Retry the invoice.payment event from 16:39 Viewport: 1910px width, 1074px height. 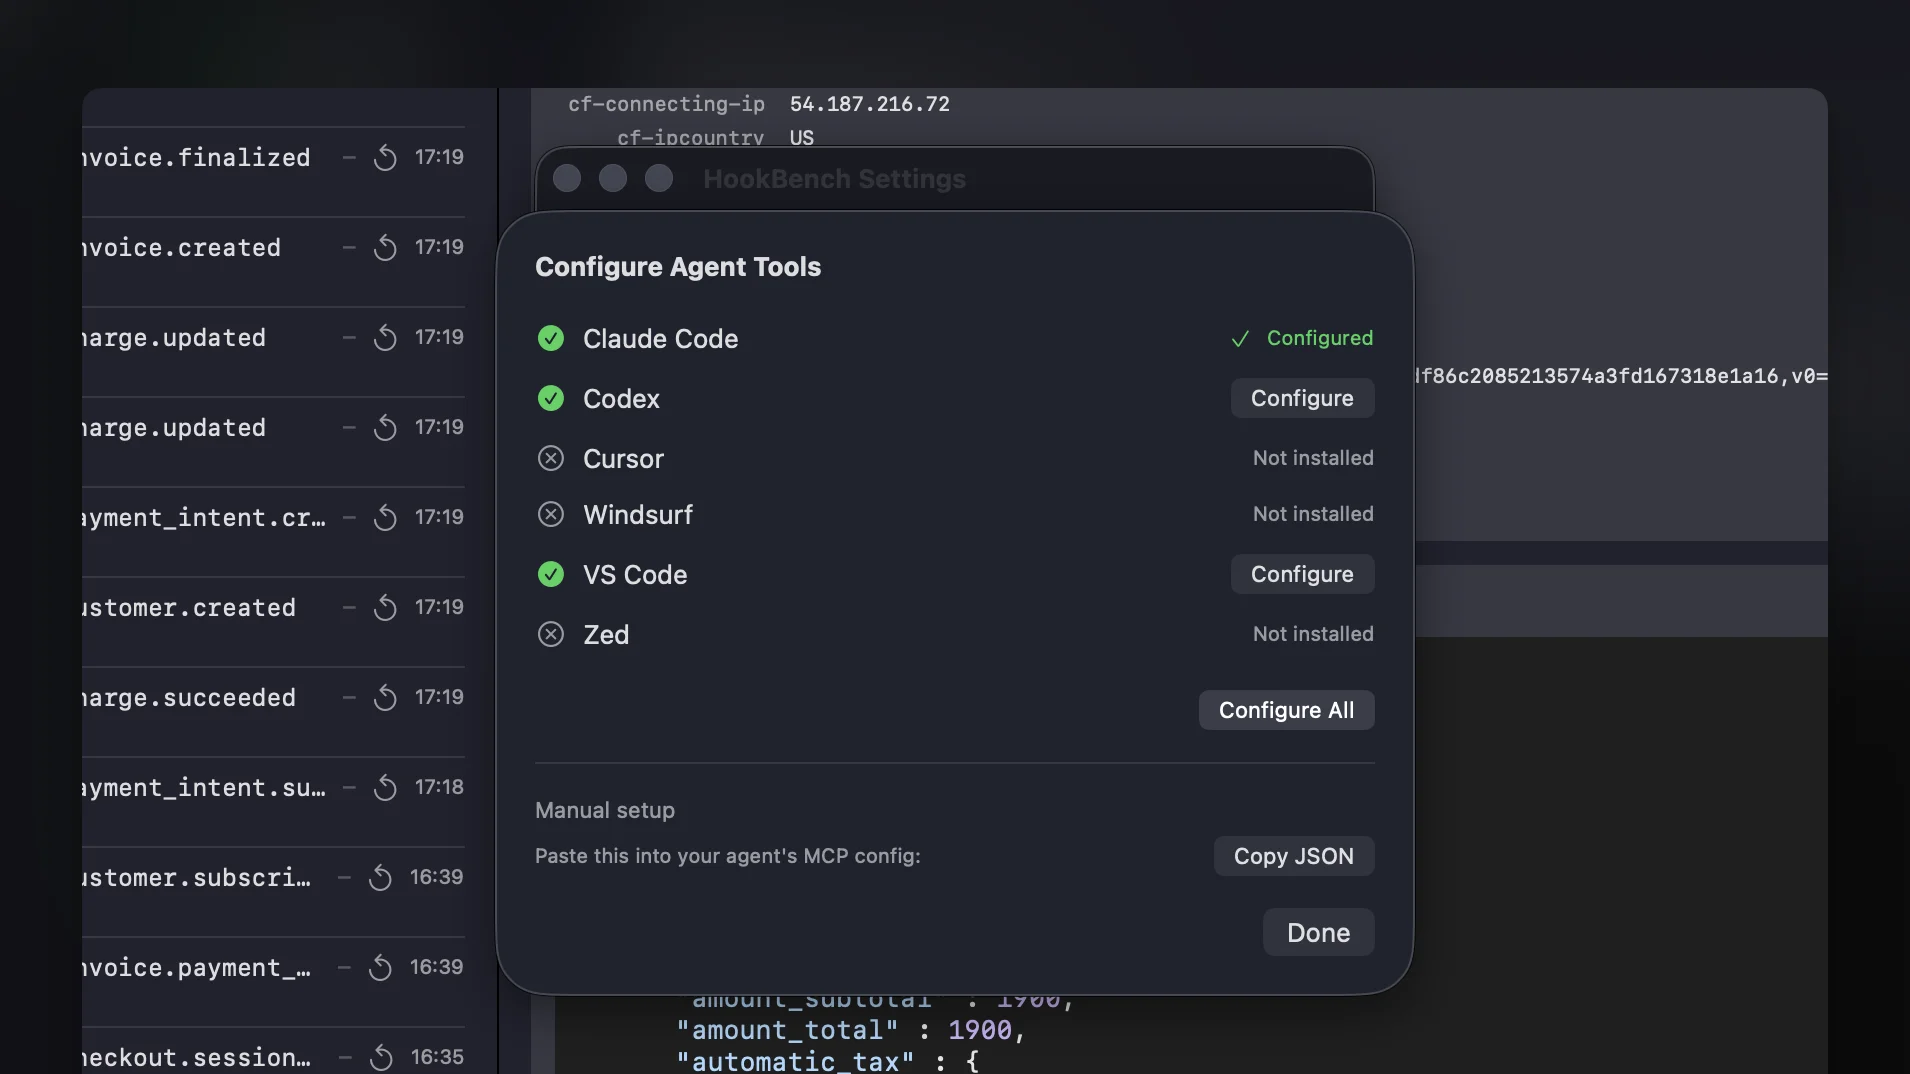tap(379, 967)
